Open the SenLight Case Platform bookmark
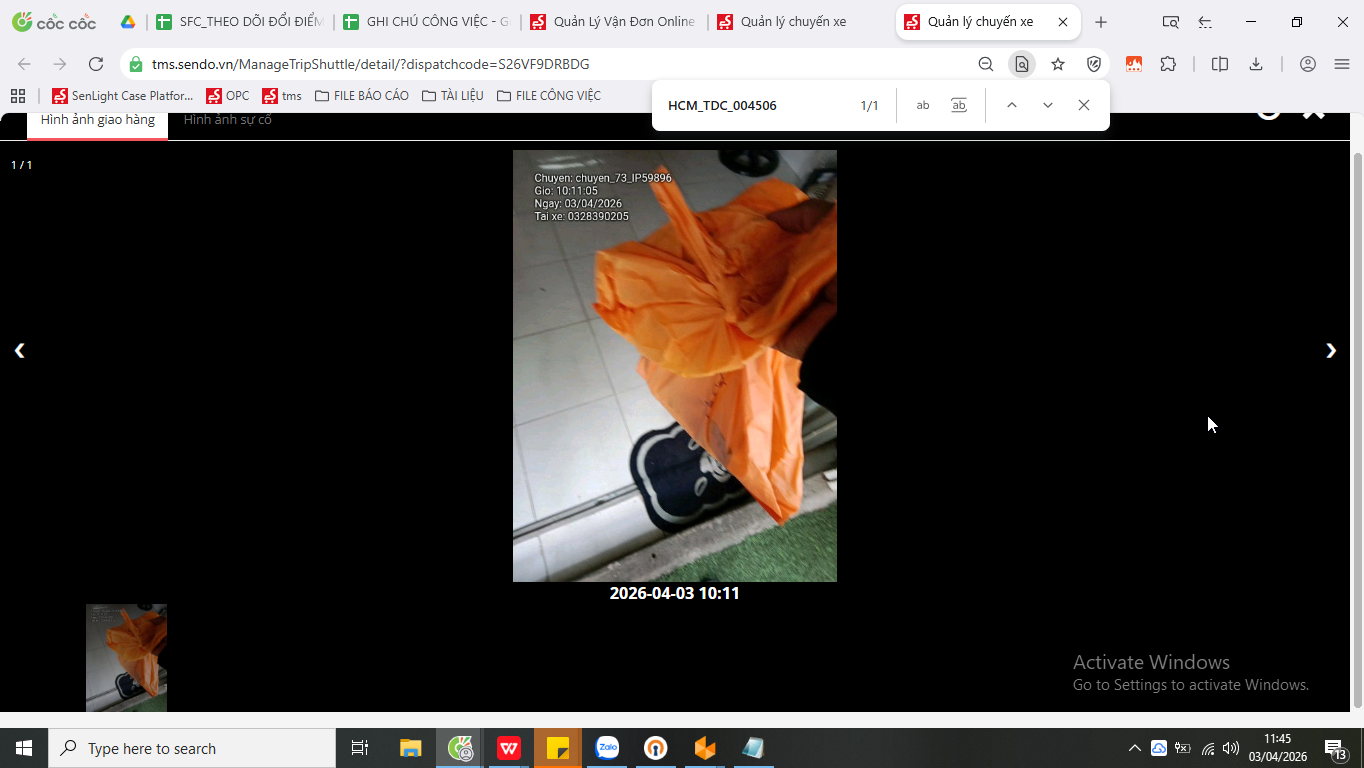Image resolution: width=1364 pixels, height=768 pixels. click(123, 96)
